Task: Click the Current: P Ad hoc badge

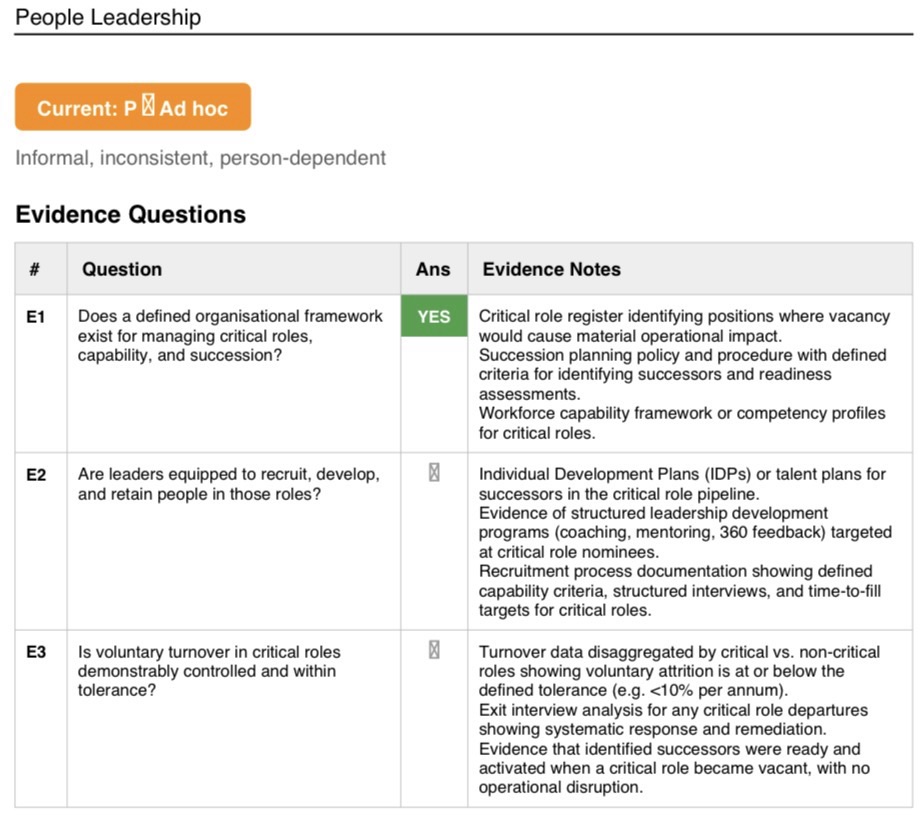Action: 133,107
